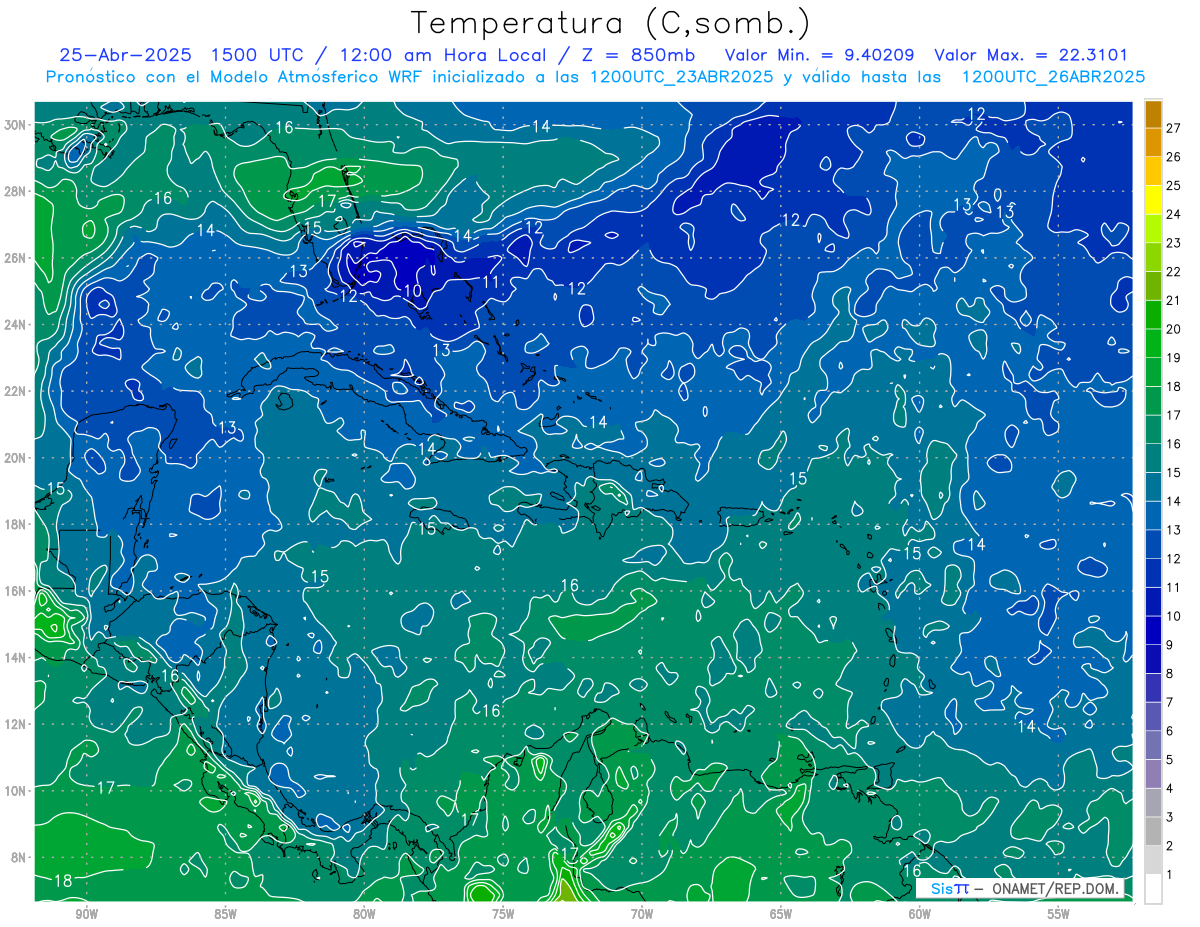
Task: Pick the yellow swatch in the color scale
Action: click(1153, 199)
